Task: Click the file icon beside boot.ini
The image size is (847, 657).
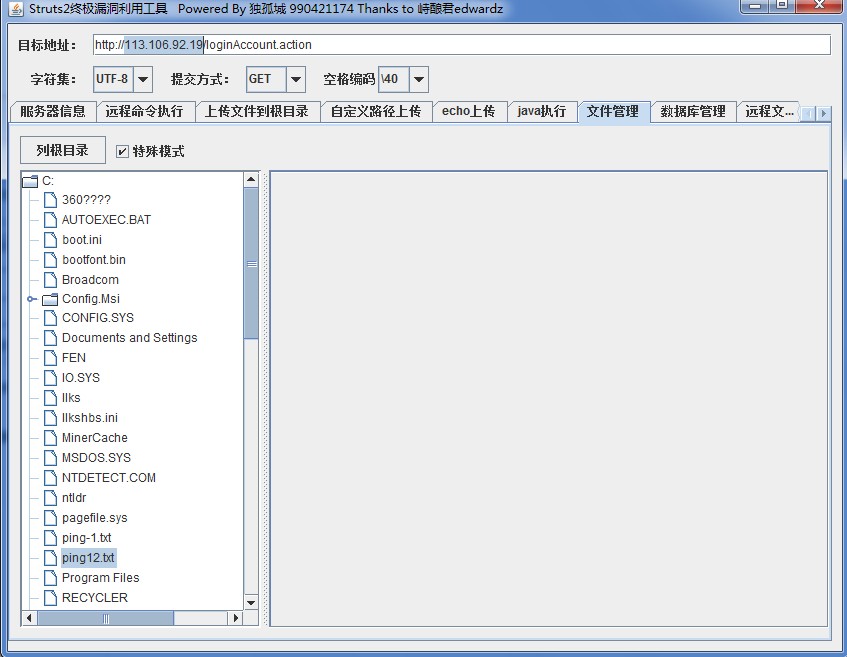Action: [x=50, y=240]
